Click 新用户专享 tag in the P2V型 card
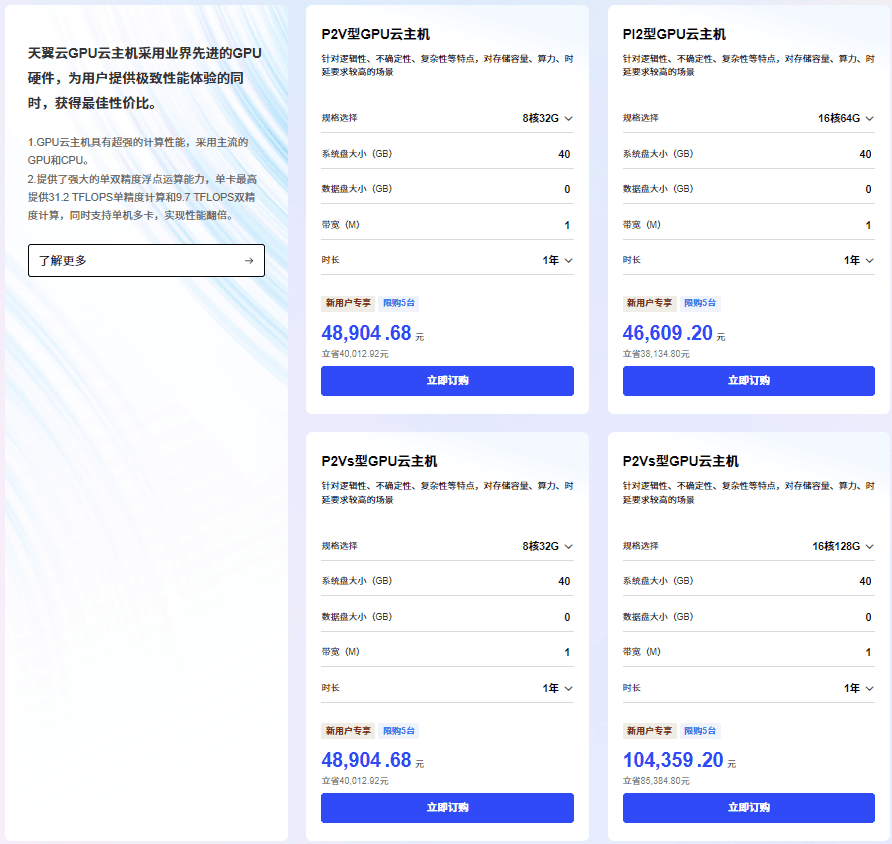The height and width of the screenshot is (844, 892). coord(348,303)
